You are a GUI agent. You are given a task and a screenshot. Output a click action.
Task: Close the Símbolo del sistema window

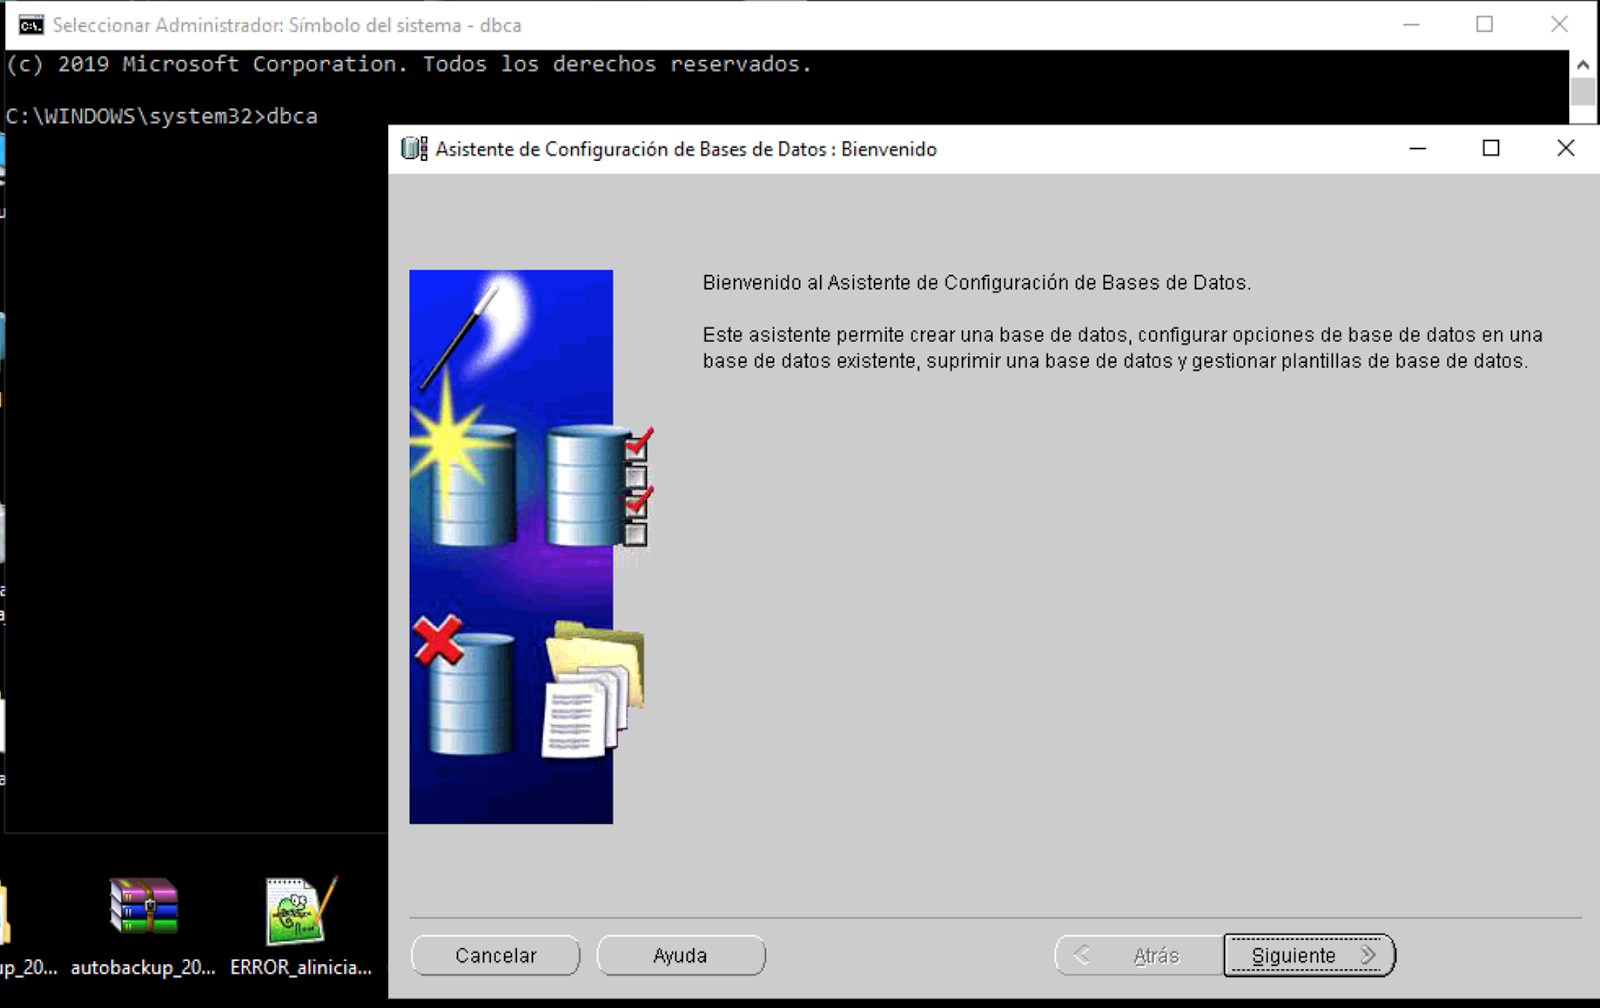1559,25
